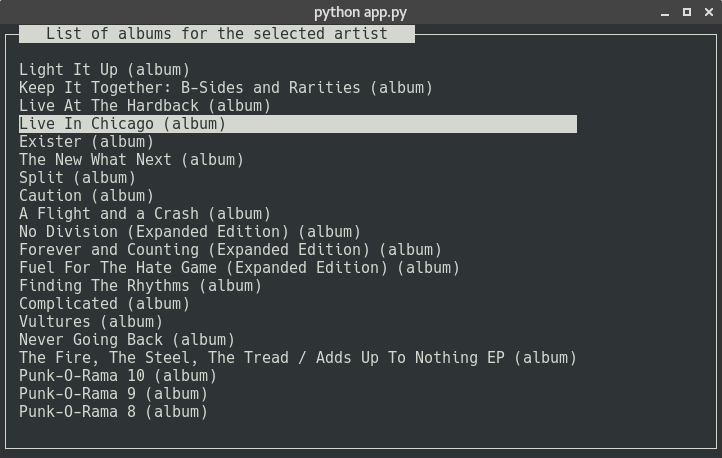722x458 pixels.
Task: Open The Fire, The Steel, The Tread EP
Action: (x=298, y=358)
